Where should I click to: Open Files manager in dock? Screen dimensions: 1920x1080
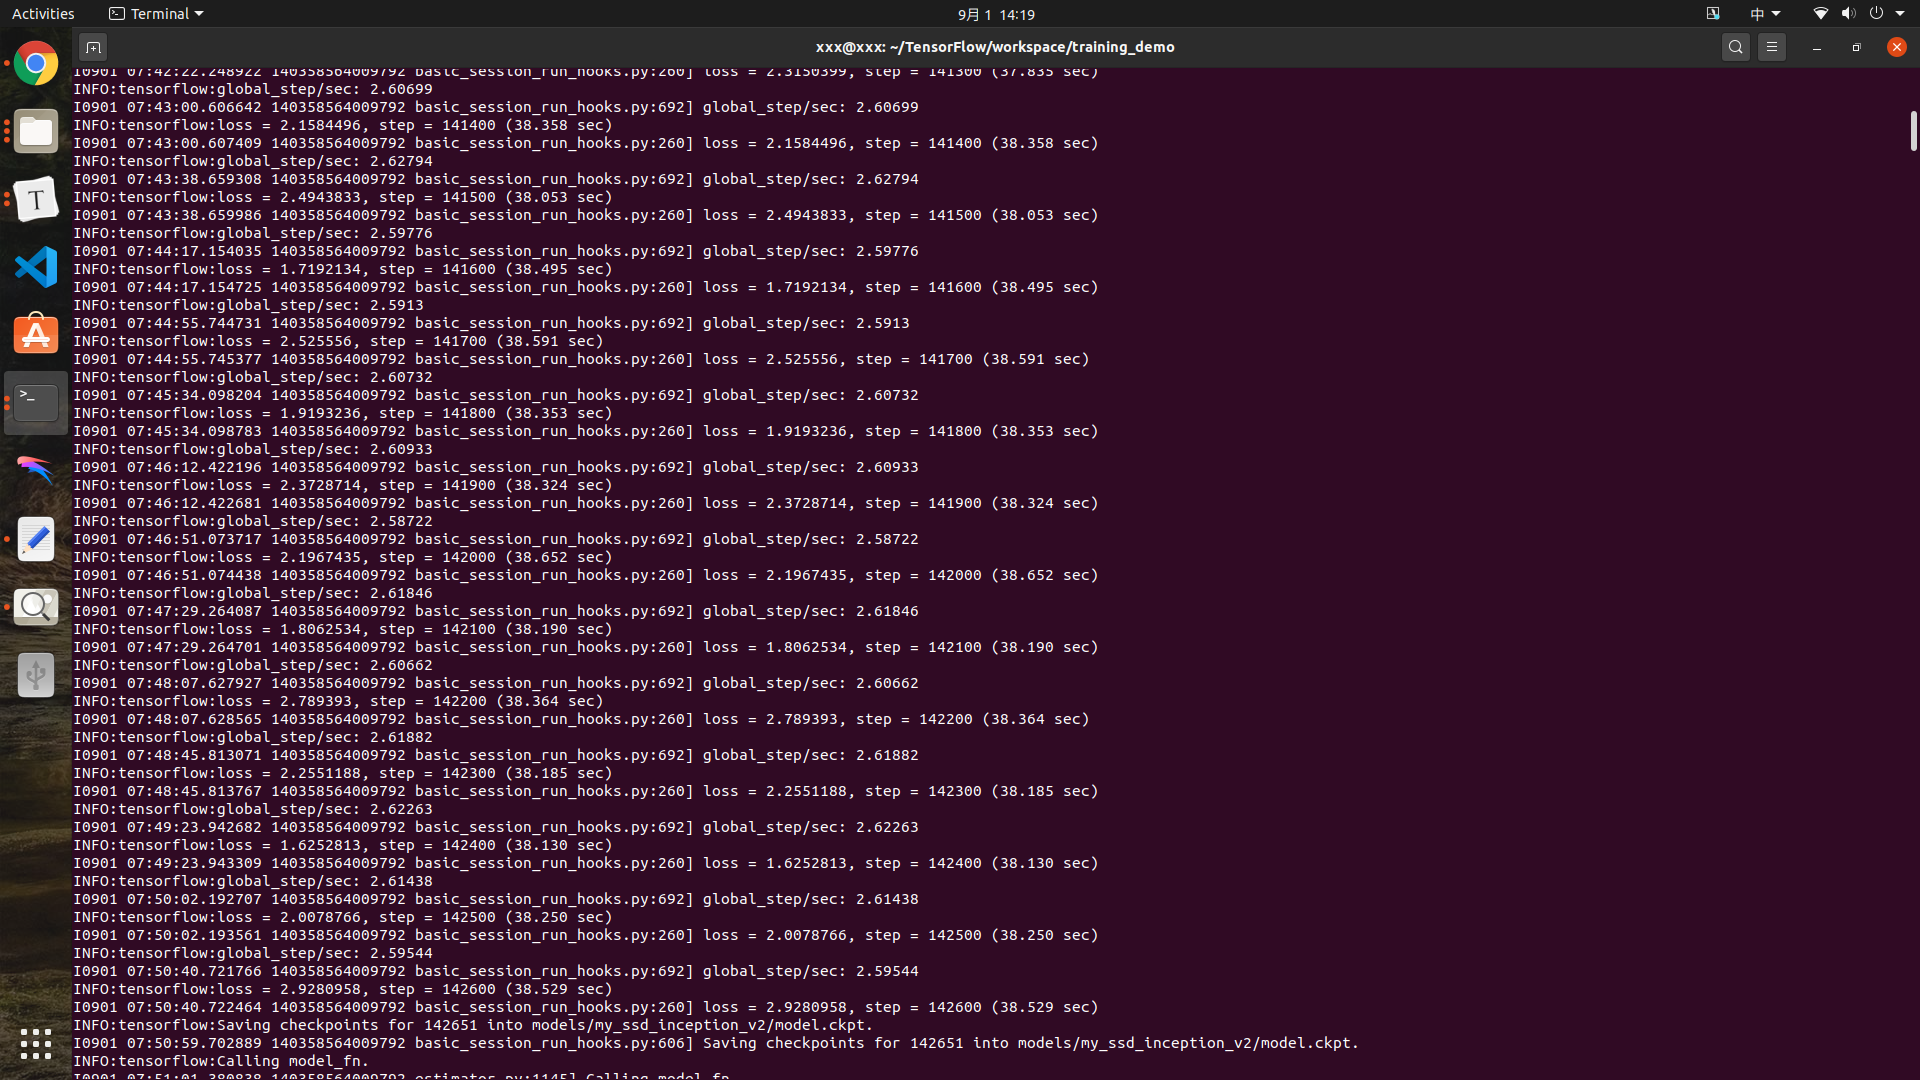[x=36, y=132]
